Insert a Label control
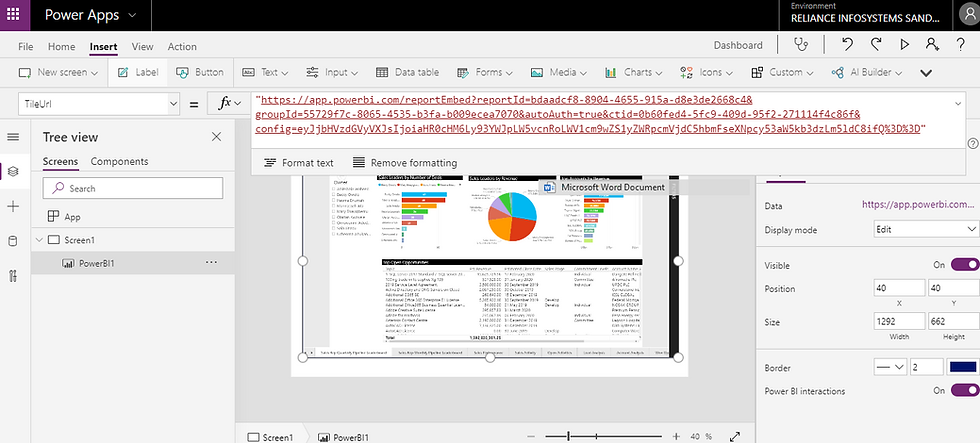 tap(138, 72)
